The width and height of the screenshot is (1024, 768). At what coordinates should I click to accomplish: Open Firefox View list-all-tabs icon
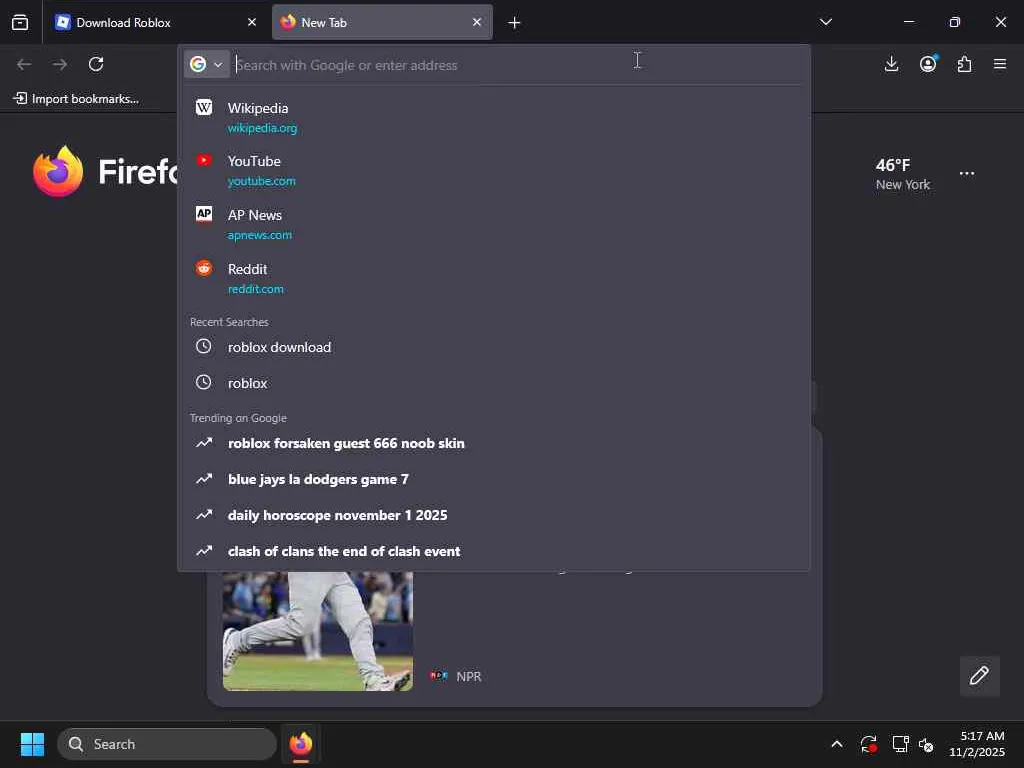20,22
